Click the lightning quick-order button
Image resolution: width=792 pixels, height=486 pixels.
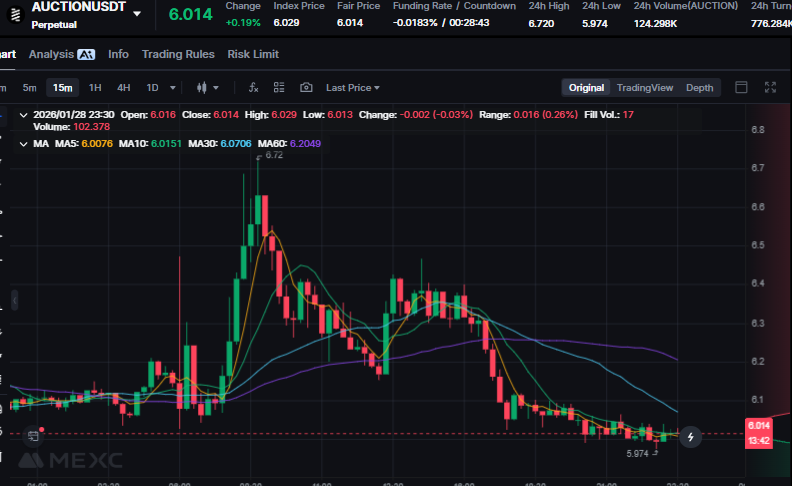pyautogui.click(x=690, y=437)
